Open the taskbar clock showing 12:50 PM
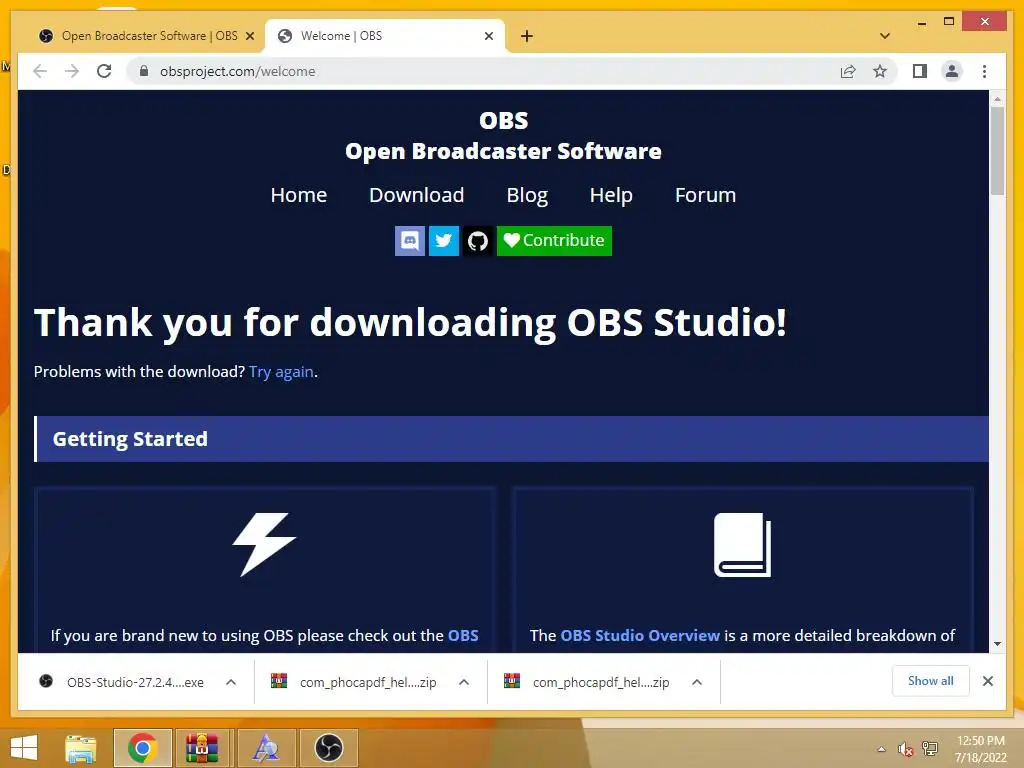The image size is (1024, 768). (980, 748)
